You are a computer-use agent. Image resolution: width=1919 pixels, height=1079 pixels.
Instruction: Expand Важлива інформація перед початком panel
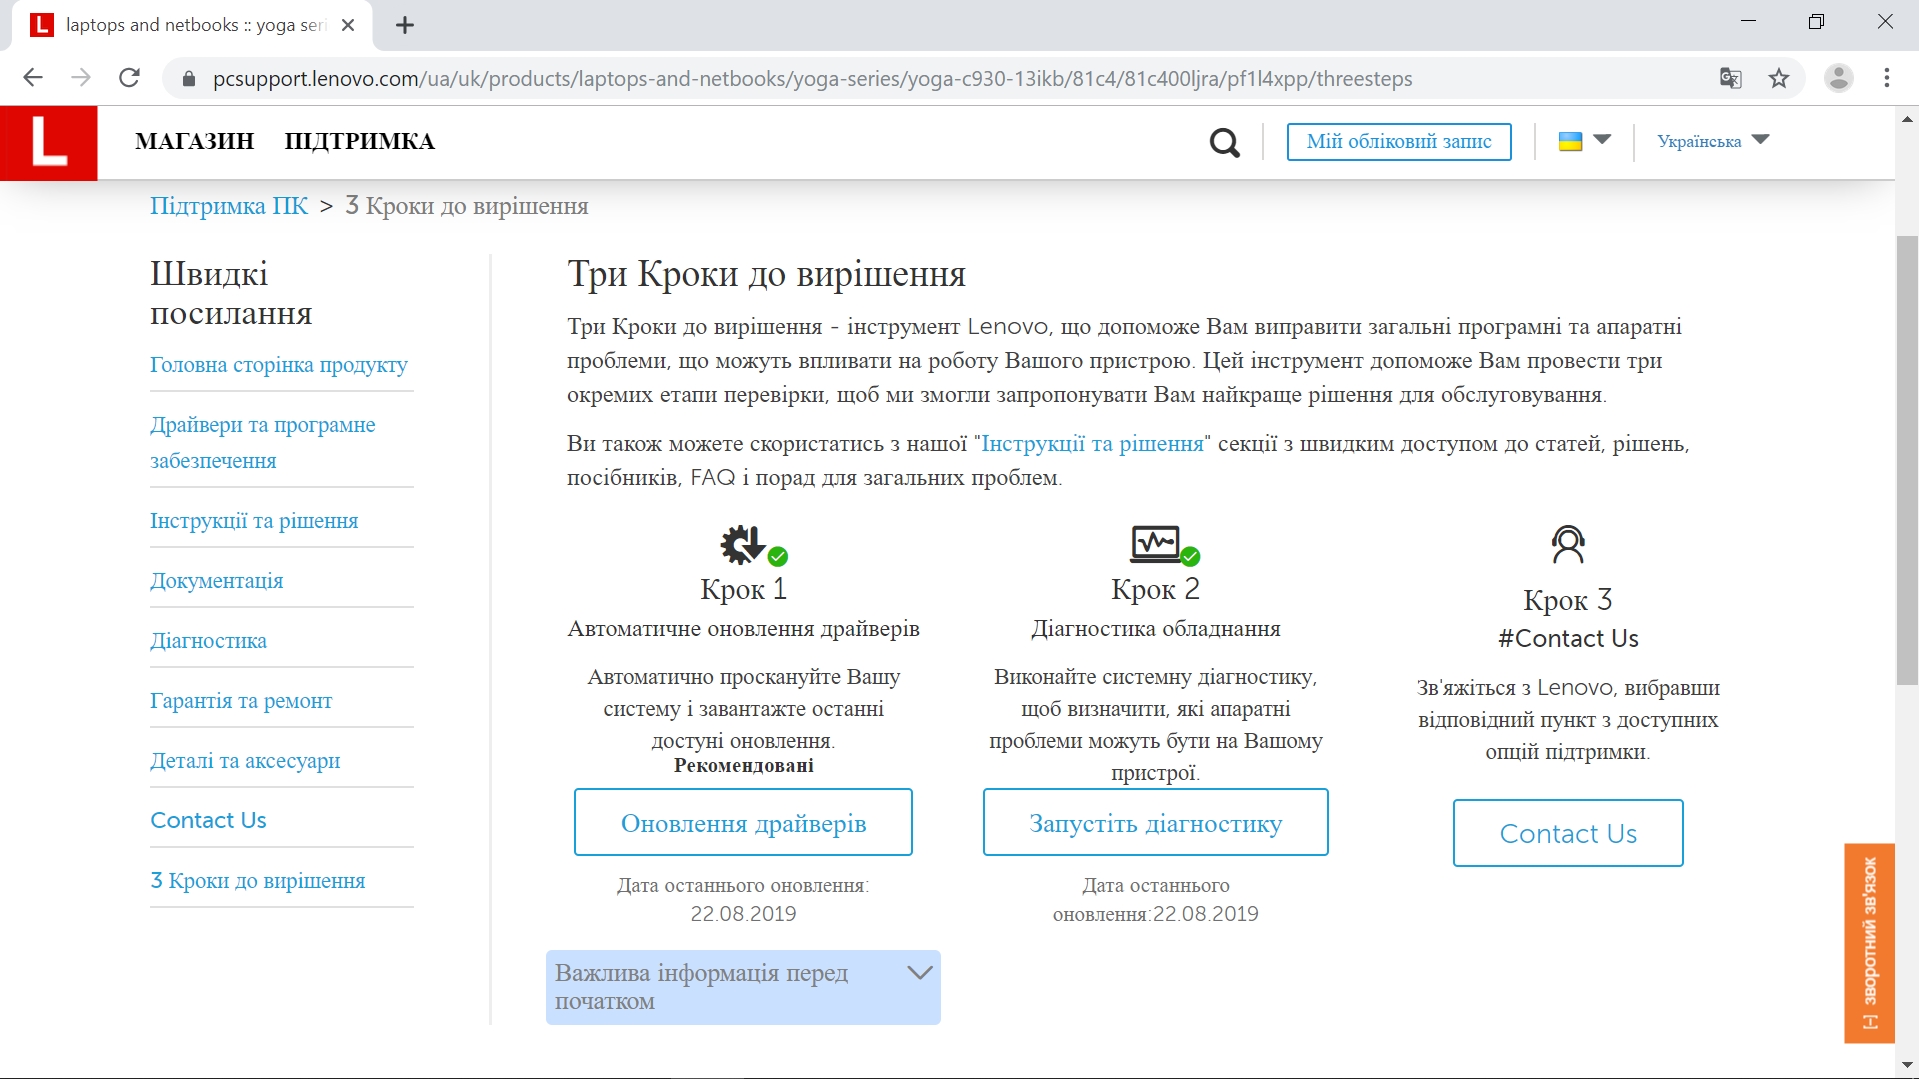pos(743,987)
